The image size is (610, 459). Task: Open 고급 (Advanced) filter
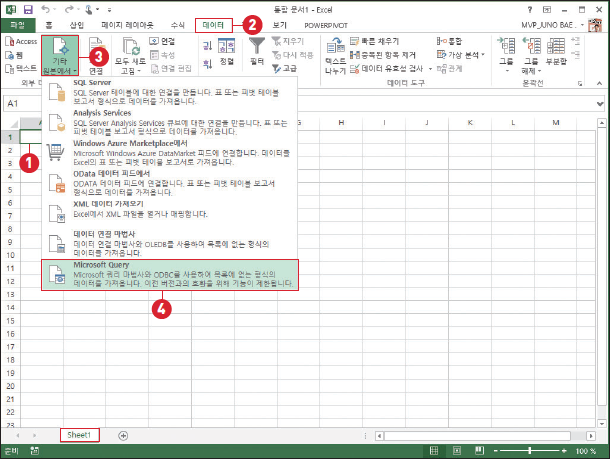(284, 68)
